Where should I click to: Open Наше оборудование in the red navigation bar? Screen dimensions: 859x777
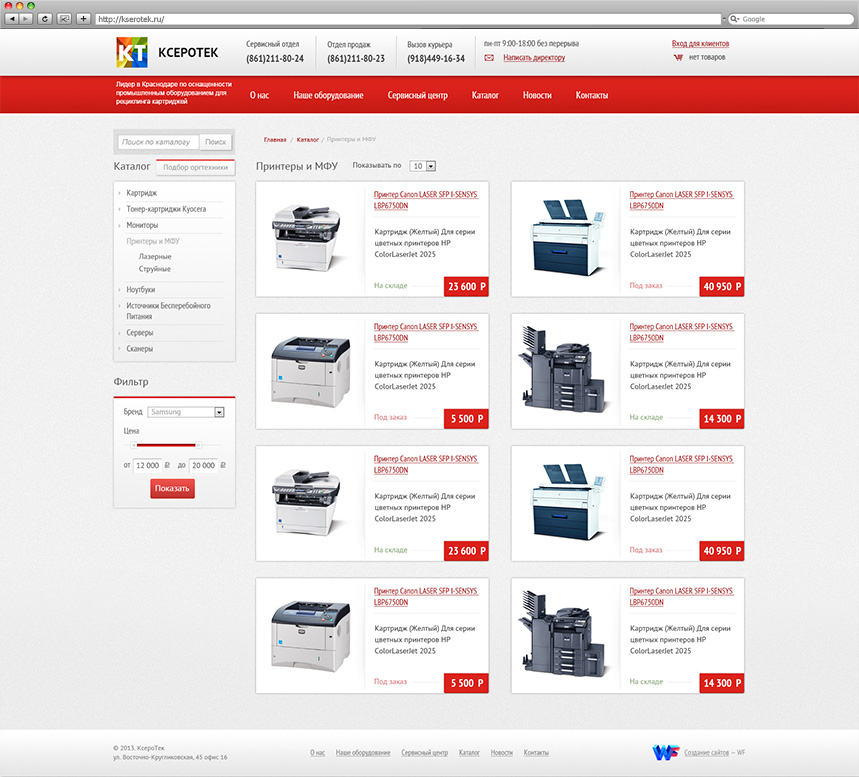(x=328, y=95)
